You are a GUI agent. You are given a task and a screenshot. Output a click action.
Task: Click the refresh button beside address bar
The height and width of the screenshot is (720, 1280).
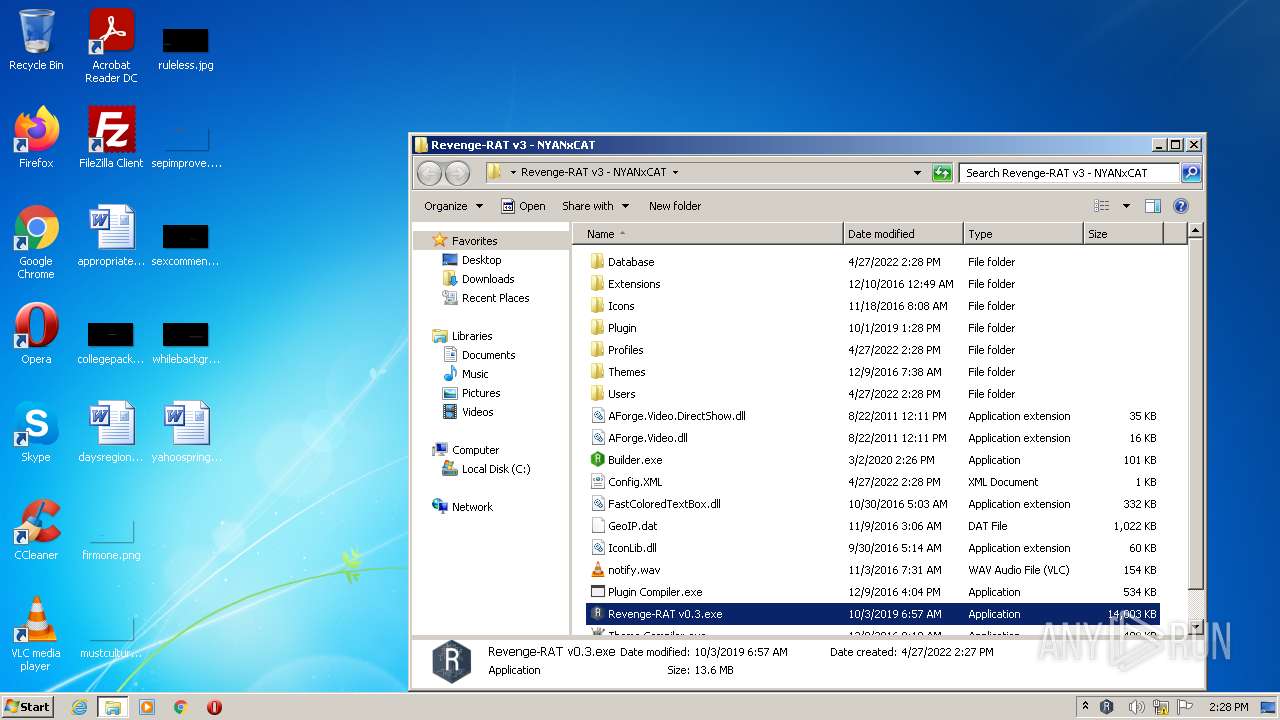(x=941, y=173)
